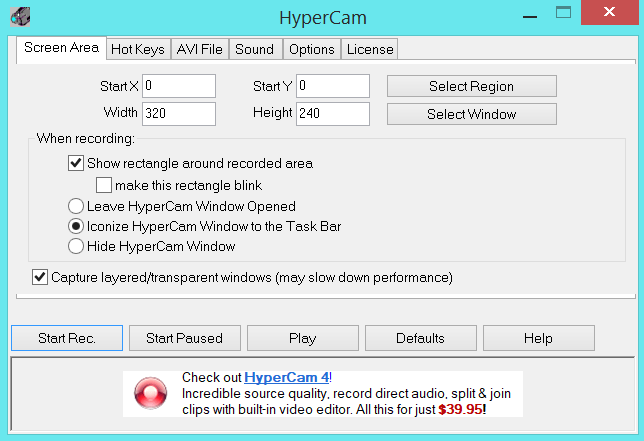This screenshot has width=644, height=441.
Task: Open the AVI File tab
Action: pos(200,50)
